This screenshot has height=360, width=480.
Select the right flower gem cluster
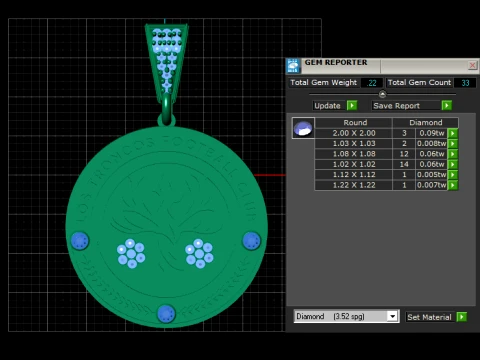coord(199,254)
